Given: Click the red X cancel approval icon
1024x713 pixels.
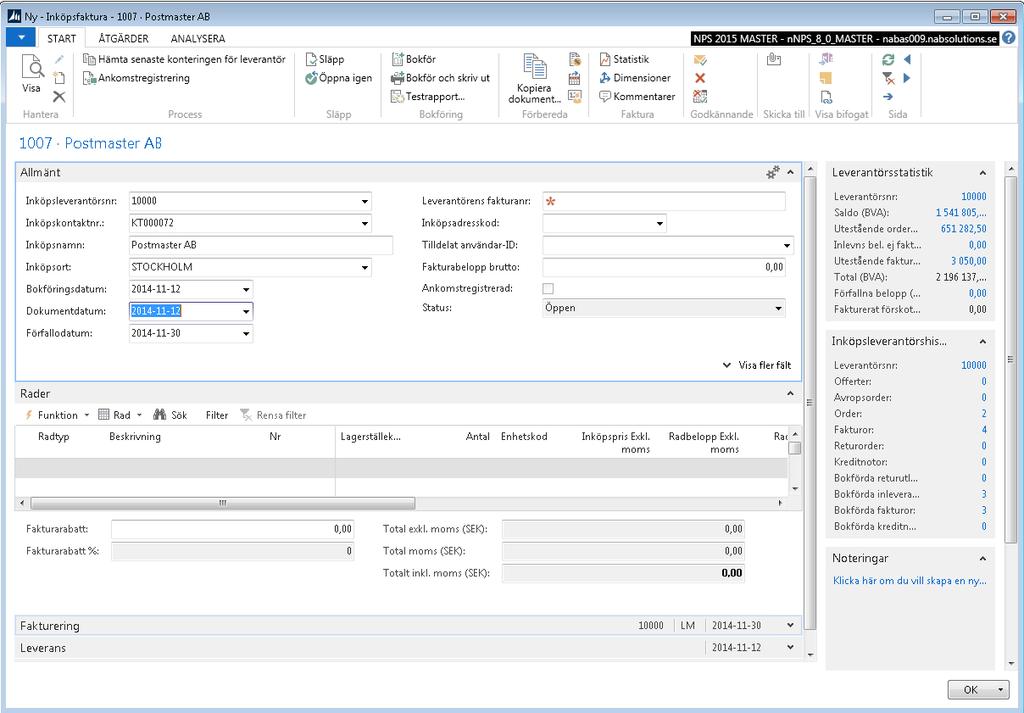Looking at the screenshot, I should tap(700, 78).
